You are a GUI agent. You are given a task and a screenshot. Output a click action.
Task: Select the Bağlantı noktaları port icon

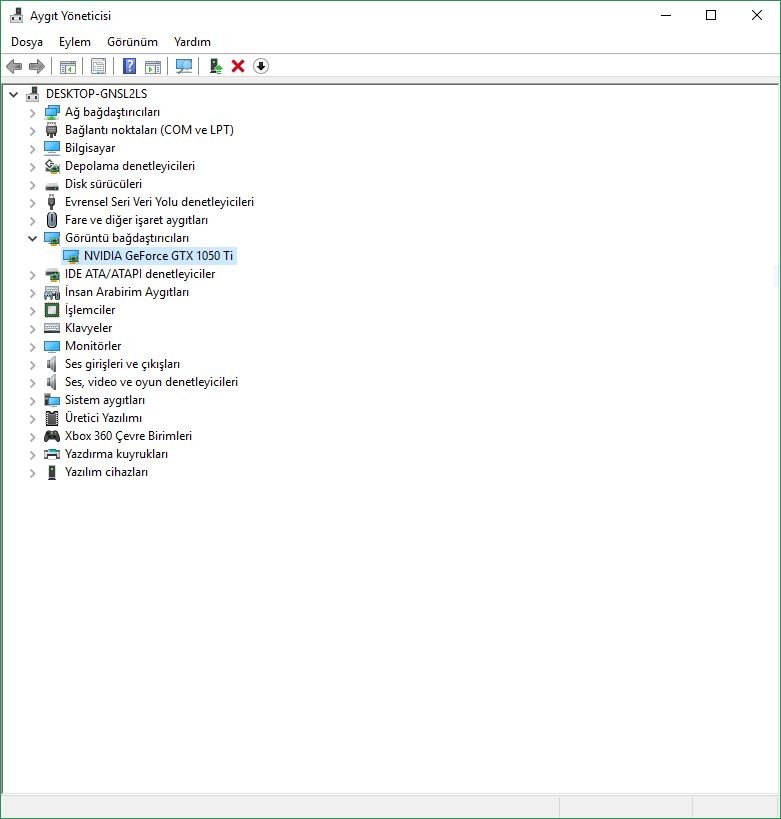coord(52,130)
